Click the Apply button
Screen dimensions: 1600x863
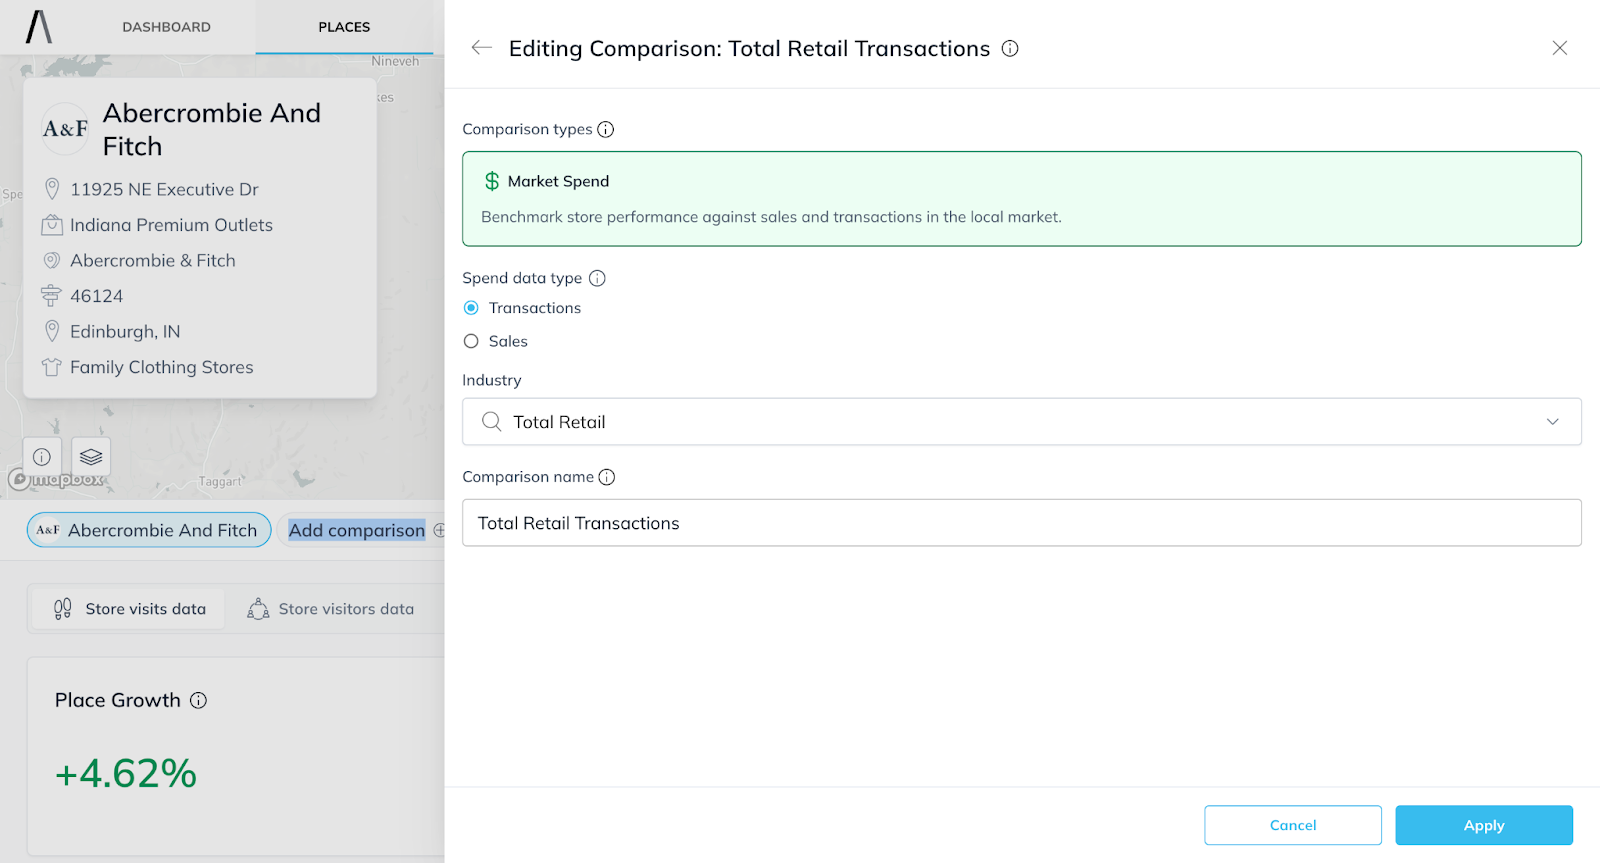point(1484,825)
